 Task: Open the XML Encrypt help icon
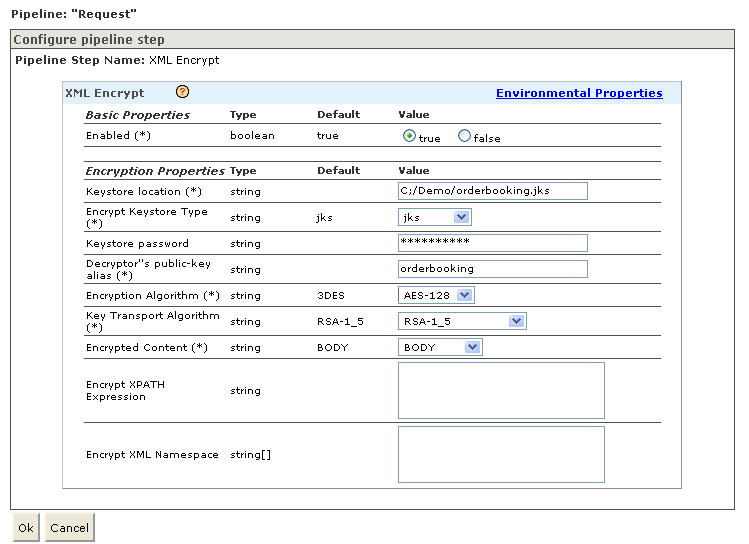182,91
